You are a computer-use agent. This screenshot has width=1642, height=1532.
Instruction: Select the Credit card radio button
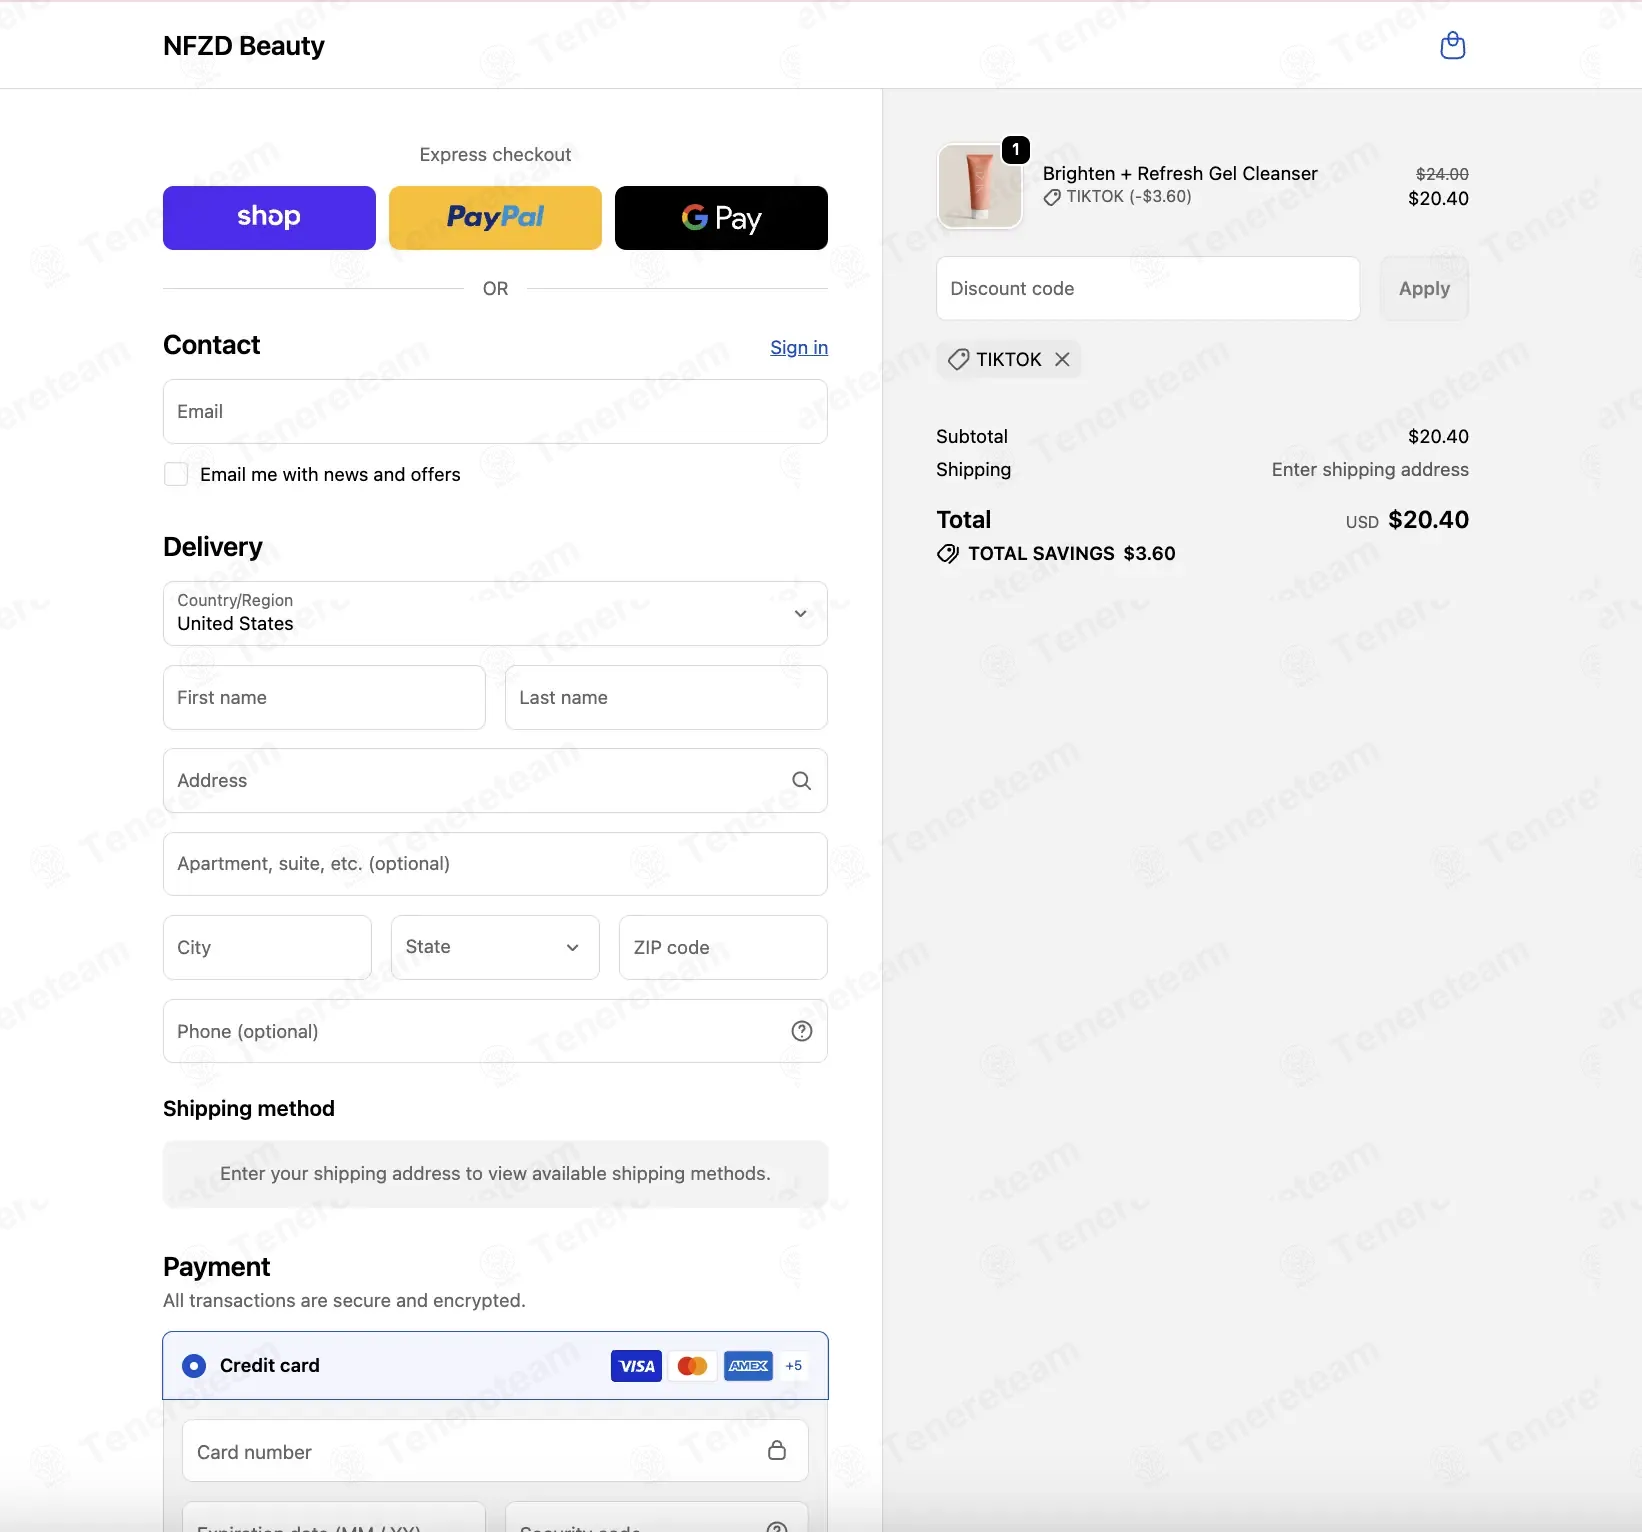coord(194,1366)
